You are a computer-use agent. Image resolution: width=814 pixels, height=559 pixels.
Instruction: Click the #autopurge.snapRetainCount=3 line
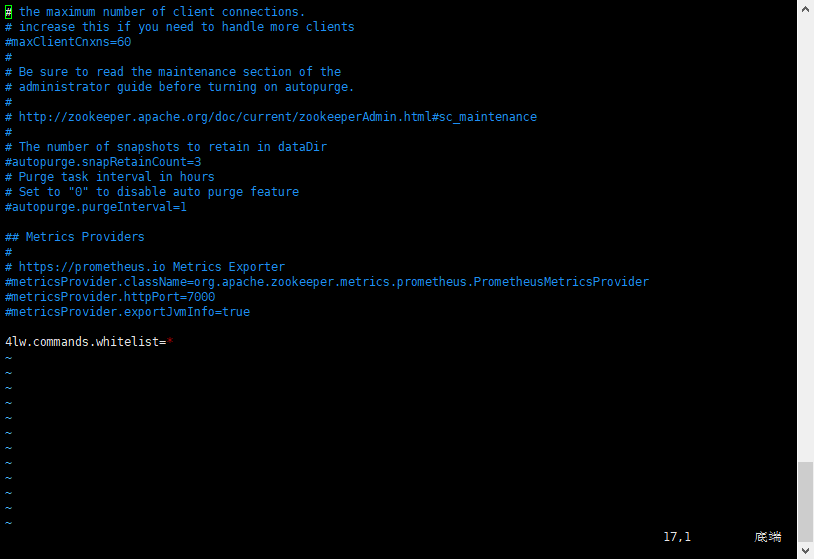coord(103,162)
